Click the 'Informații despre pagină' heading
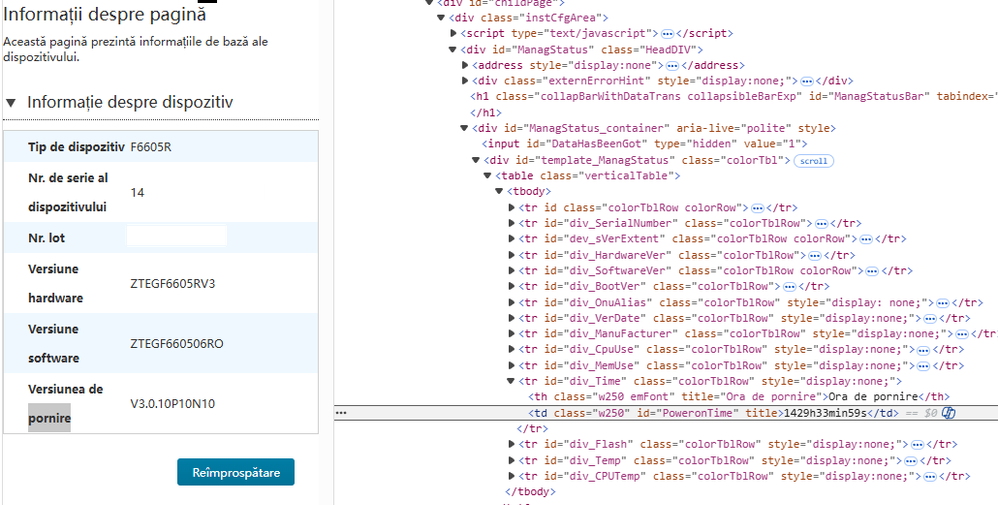The image size is (998, 505). 105,15
